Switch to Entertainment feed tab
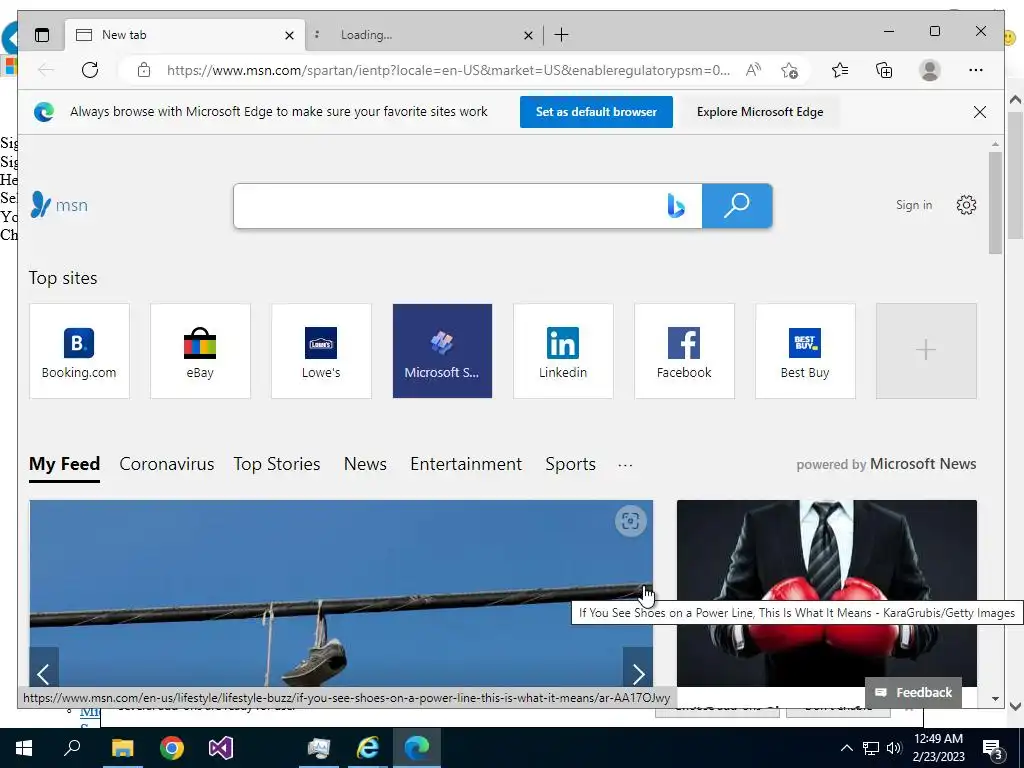 pos(466,464)
